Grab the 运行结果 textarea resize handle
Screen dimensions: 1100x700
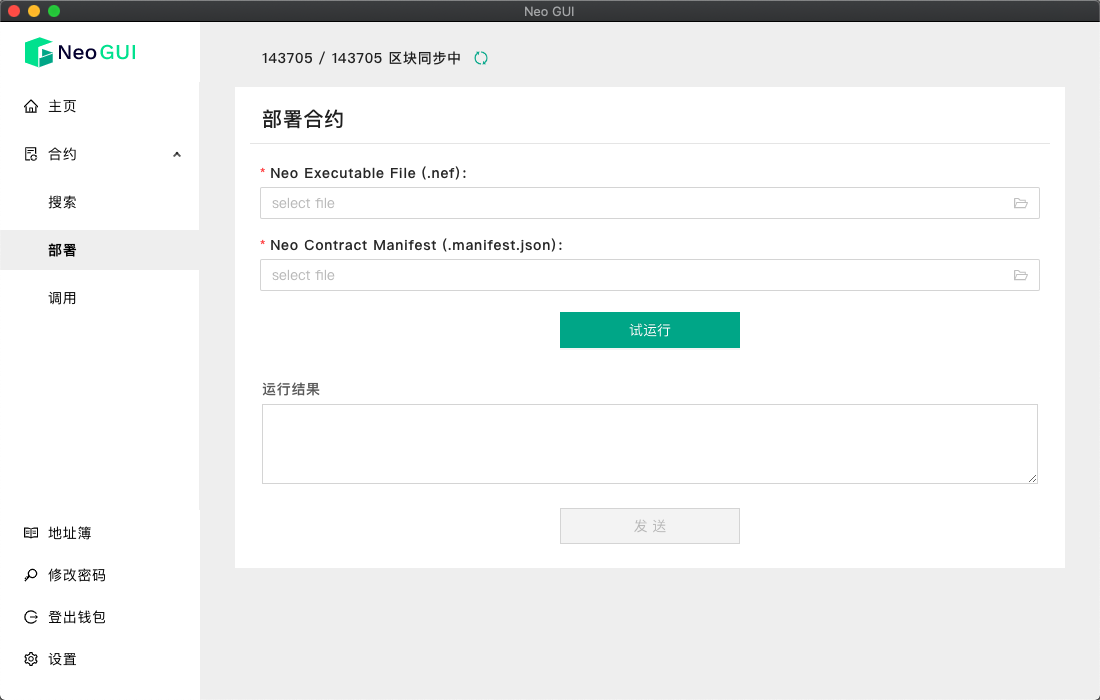click(1032, 479)
